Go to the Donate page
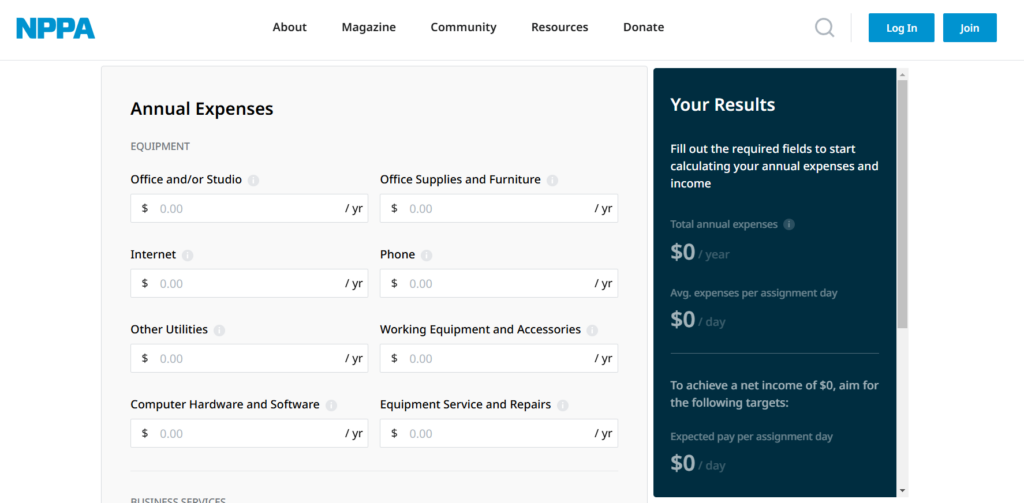 643,28
